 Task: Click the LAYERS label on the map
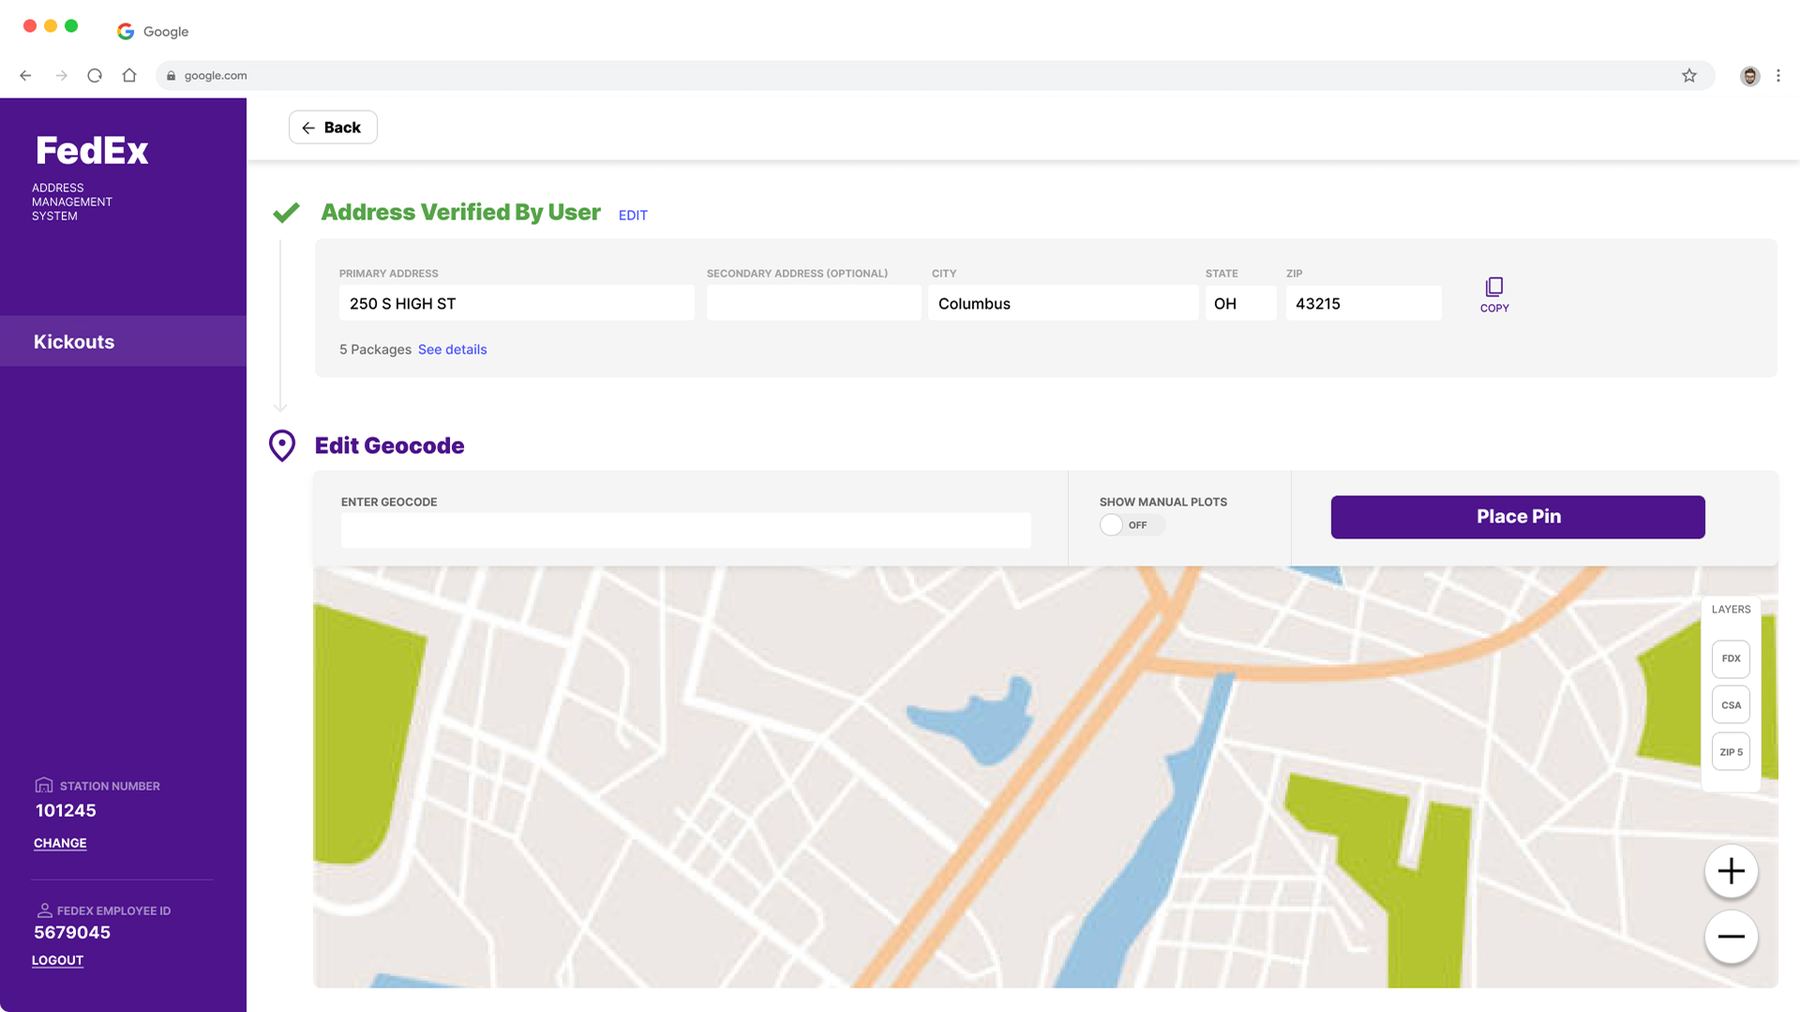1731,609
